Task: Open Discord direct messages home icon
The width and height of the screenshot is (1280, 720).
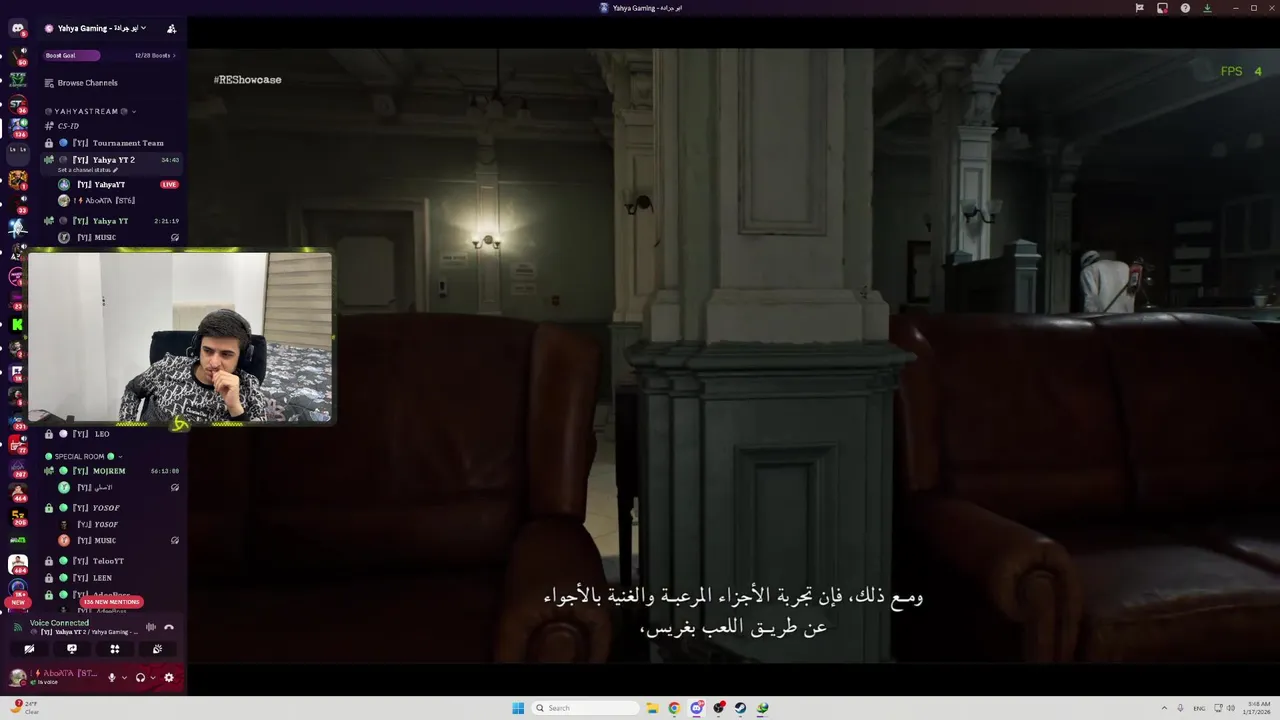Action: (x=17, y=28)
